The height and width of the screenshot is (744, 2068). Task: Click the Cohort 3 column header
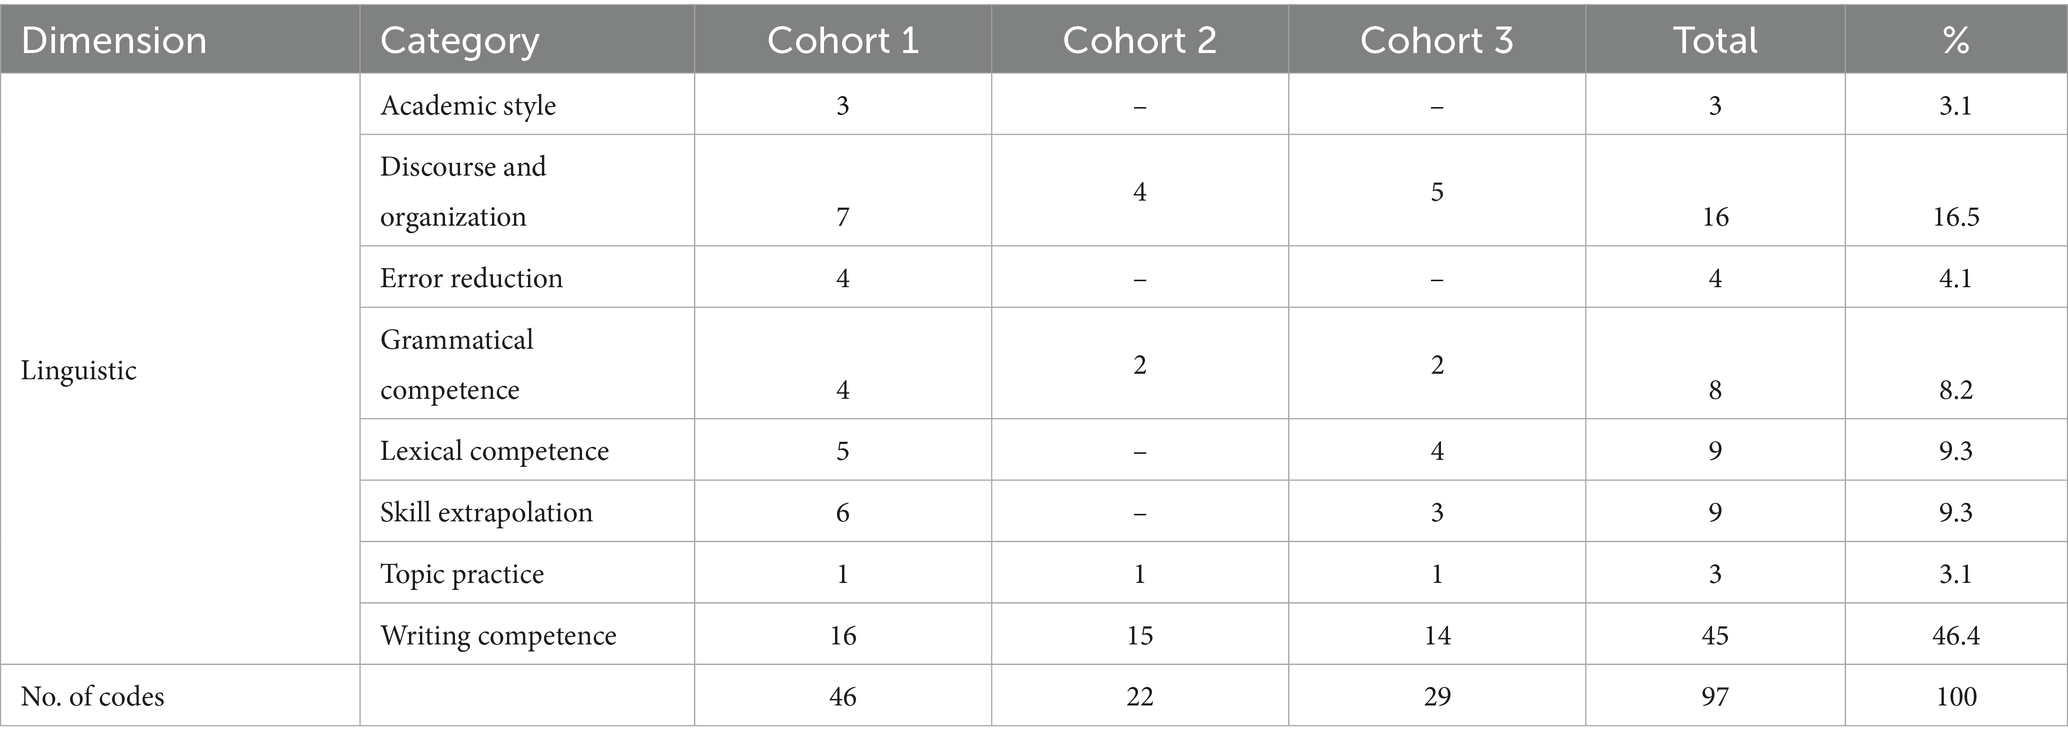(1436, 41)
